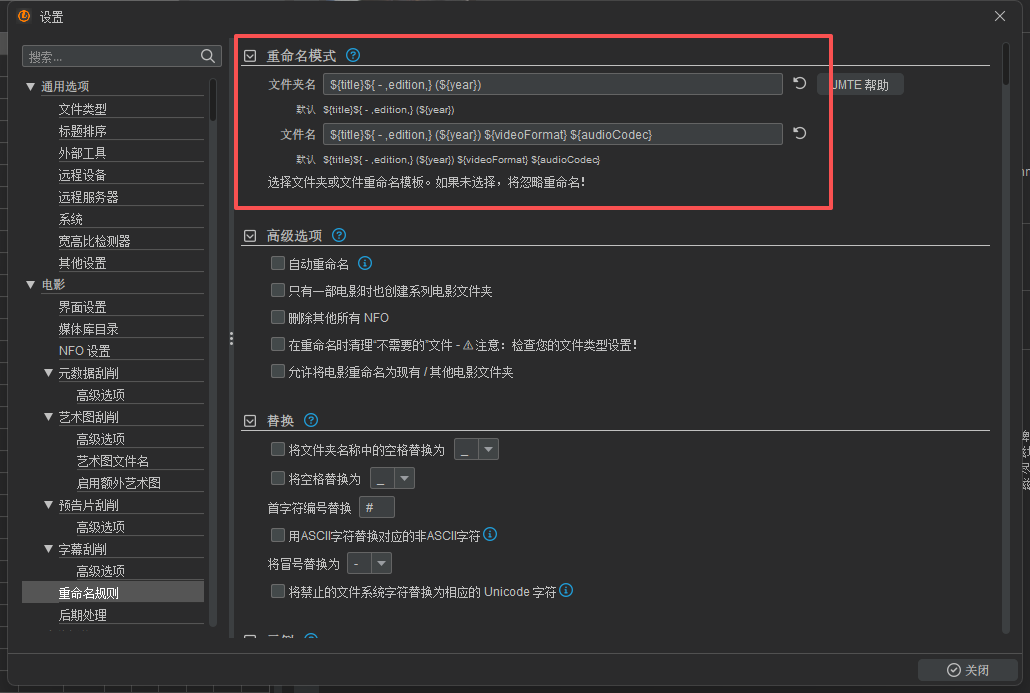Toggle 删除其他所有 NFO checkbox
This screenshot has height=693, width=1030.
click(x=278, y=317)
